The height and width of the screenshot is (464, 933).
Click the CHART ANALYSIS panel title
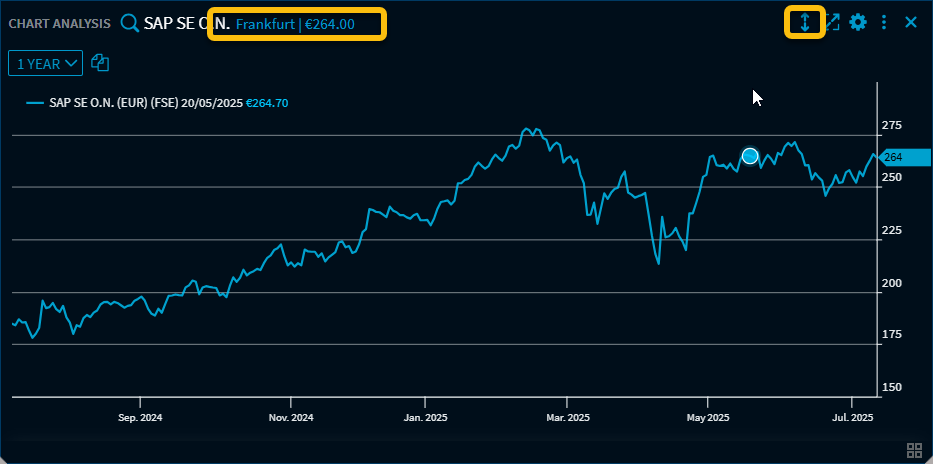(x=60, y=23)
